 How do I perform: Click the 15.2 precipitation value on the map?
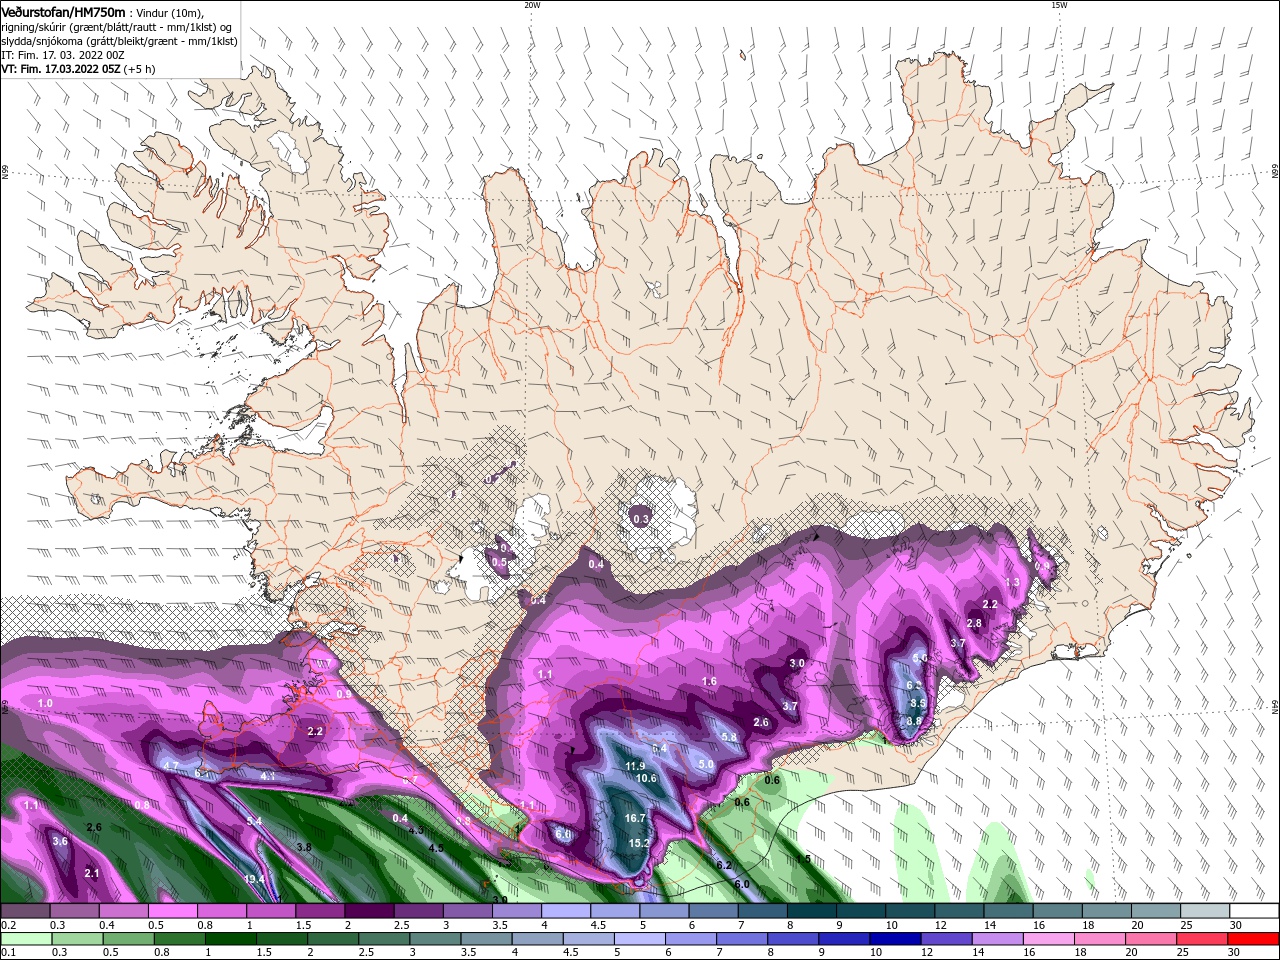(x=639, y=843)
